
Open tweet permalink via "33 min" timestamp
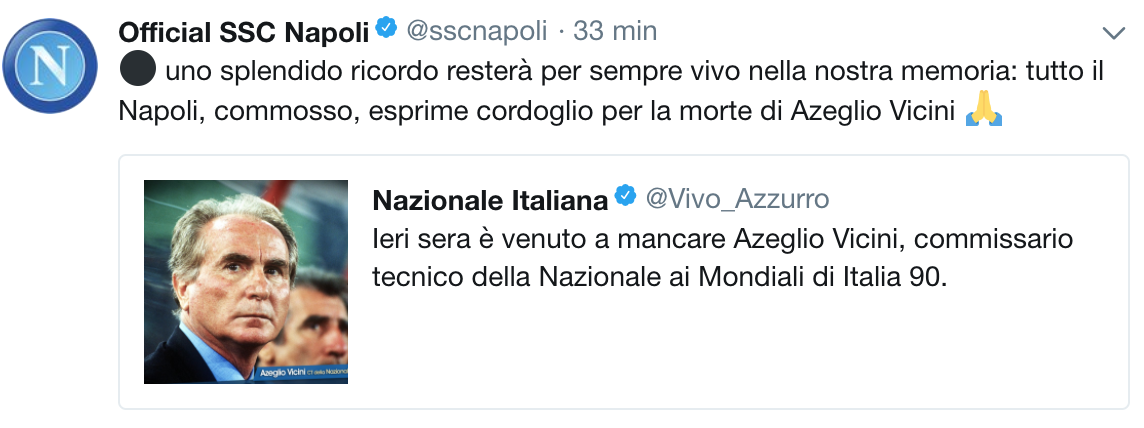pyautogui.click(x=616, y=32)
